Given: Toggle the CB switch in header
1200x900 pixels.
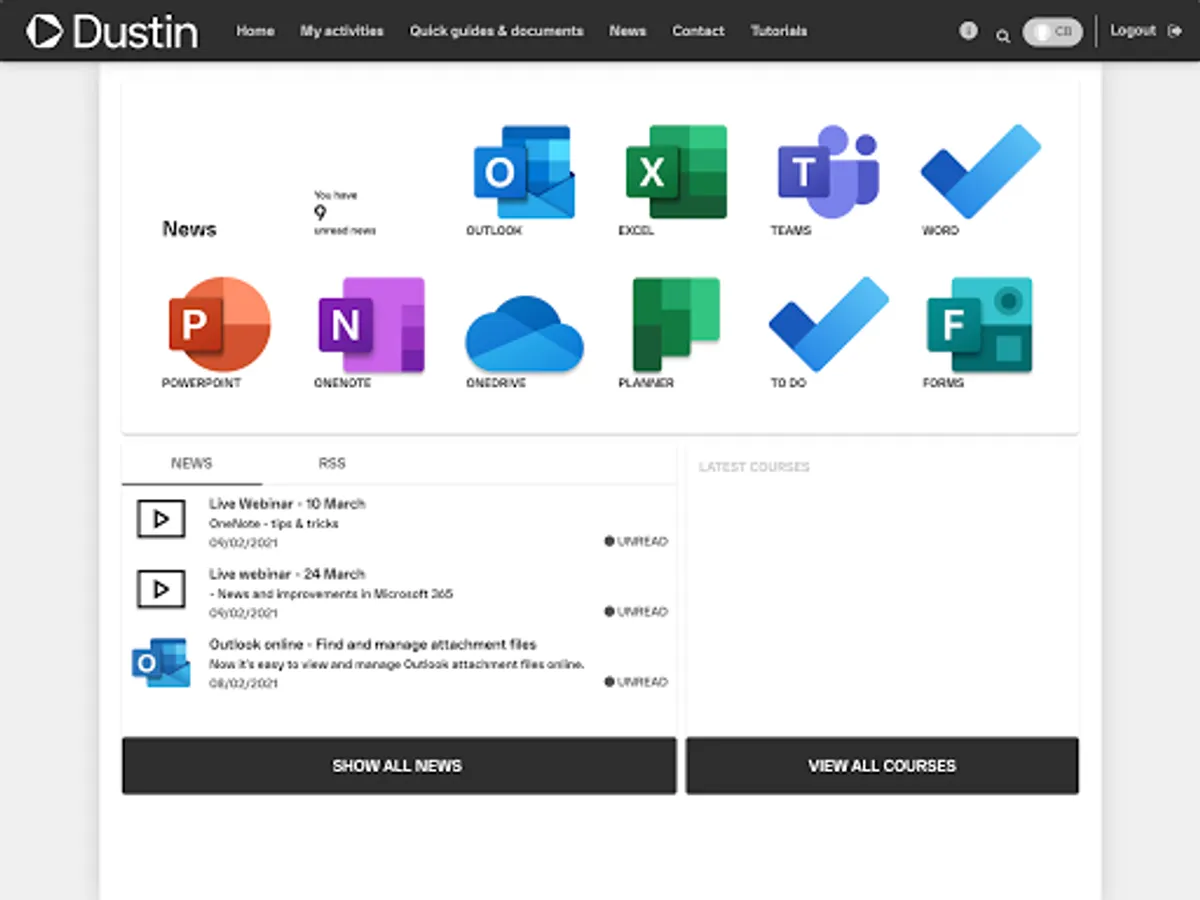Looking at the screenshot, I should coord(1052,32).
